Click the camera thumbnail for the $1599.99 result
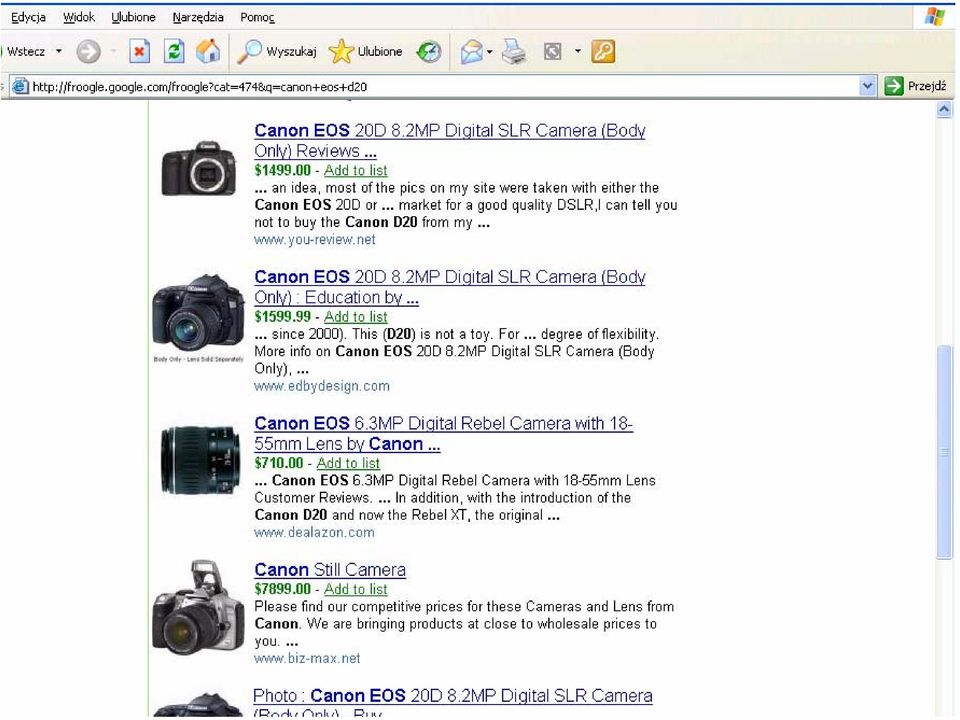Viewport: 960px width, 720px height. click(198, 318)
